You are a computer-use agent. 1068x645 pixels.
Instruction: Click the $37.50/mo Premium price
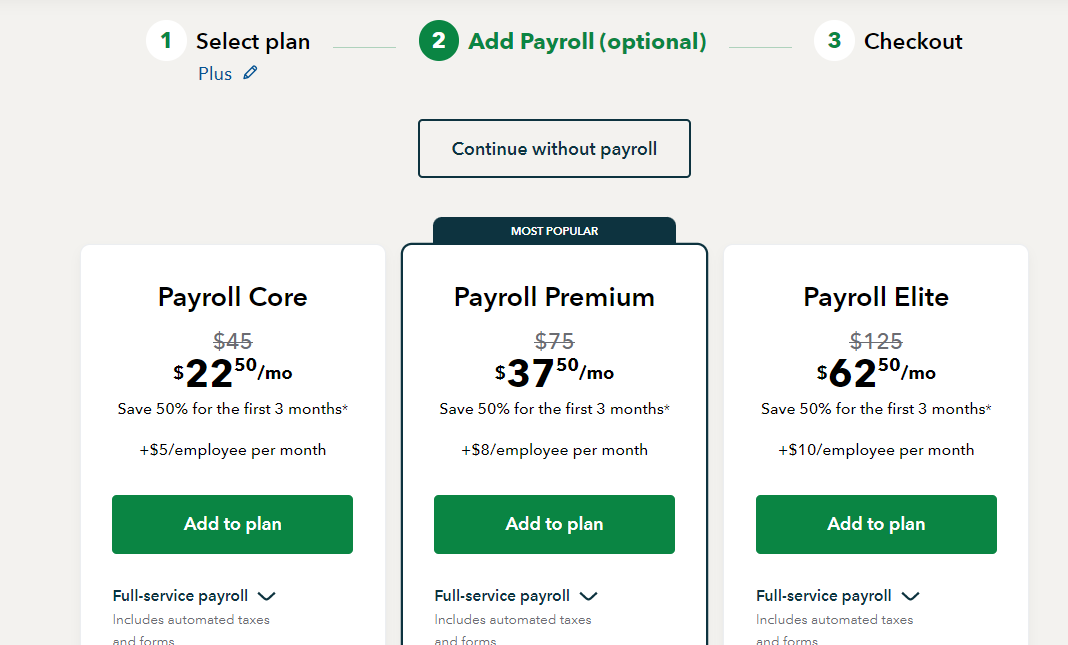(554, 373)
